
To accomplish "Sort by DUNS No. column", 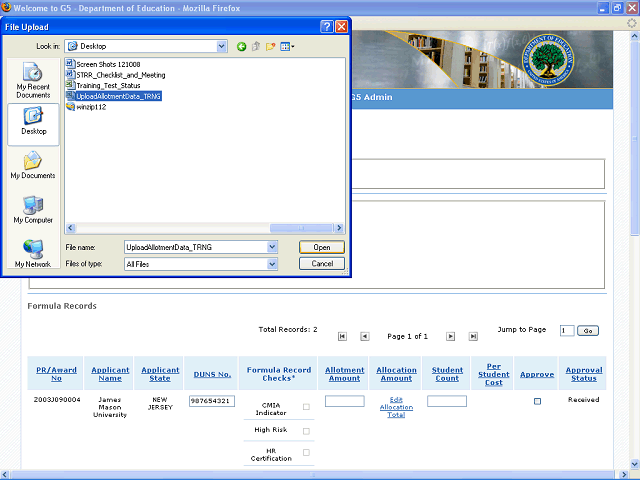I will click(212, 374).
